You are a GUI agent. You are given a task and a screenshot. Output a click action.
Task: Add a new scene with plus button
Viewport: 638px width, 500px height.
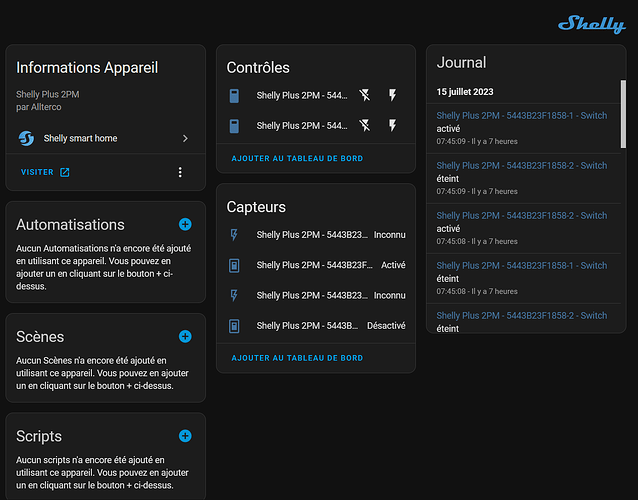click(x=185, y=336)
